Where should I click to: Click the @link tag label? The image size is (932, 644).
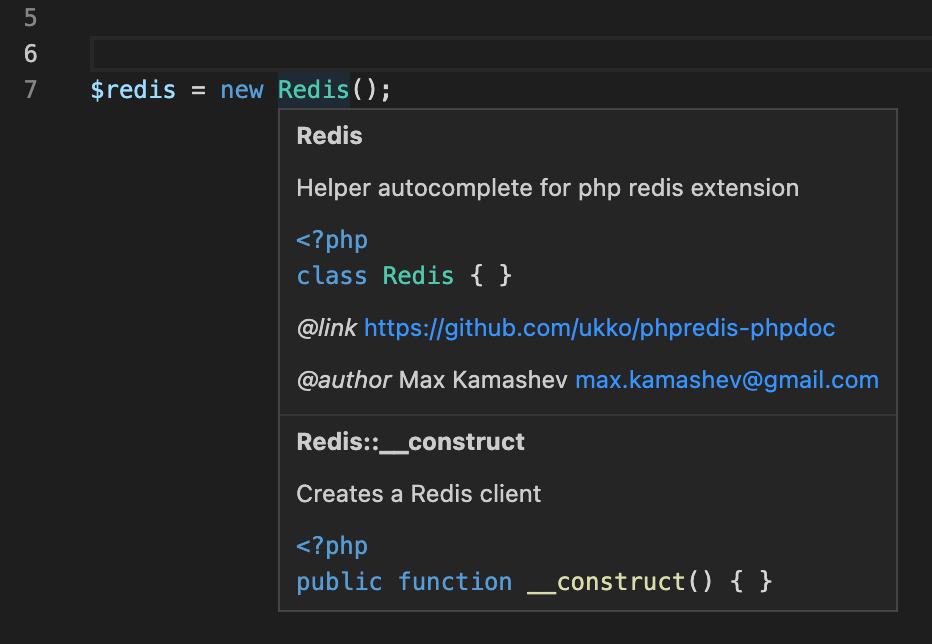pyautogui.click(x=326, y=328)
